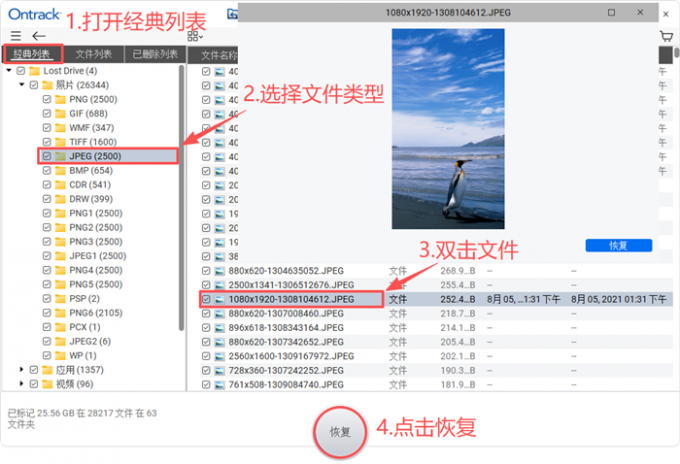Viewport: 680px width, 464px height.
Task: Select the PNG5 (2500) folder
Action: tap(96, 285)
